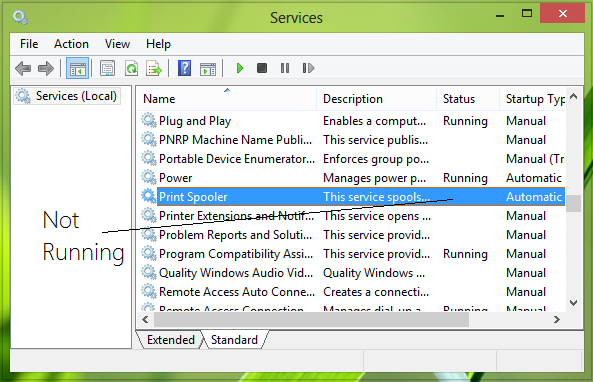Start the service using the green play icon
593x382 pixels.
click(x=240, y=68)
